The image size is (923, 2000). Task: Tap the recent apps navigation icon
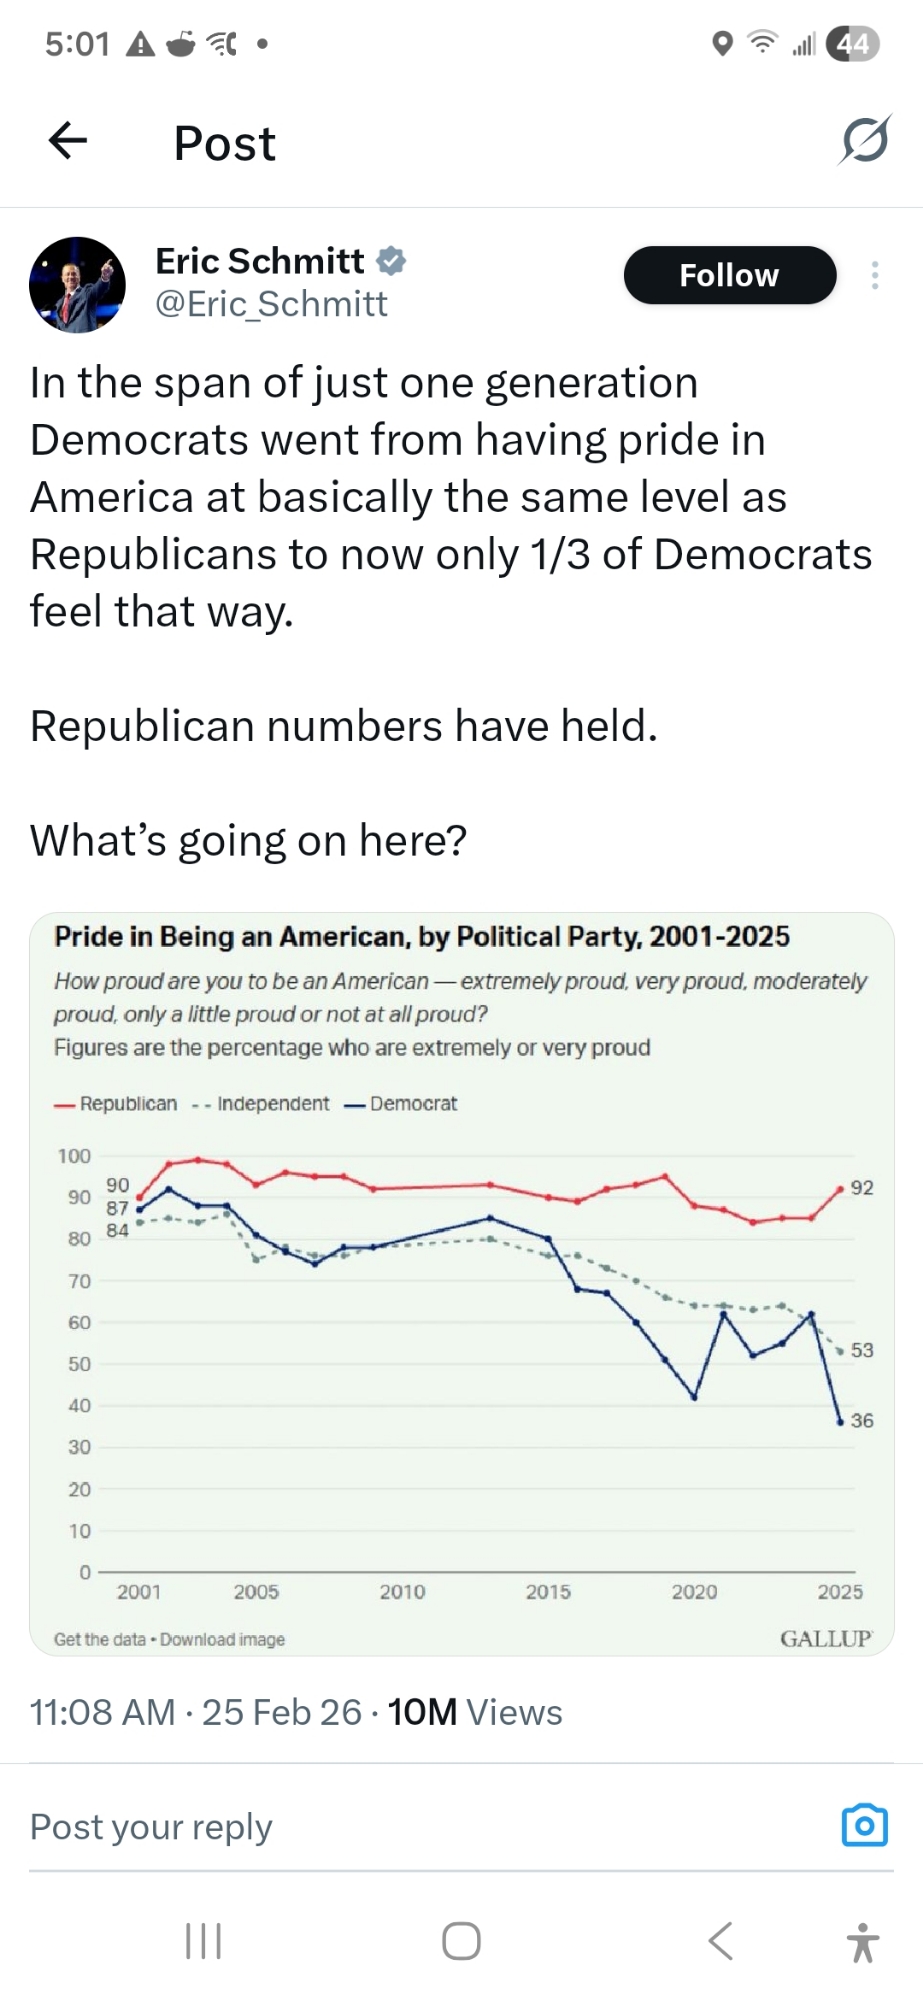coord(204,1941)
